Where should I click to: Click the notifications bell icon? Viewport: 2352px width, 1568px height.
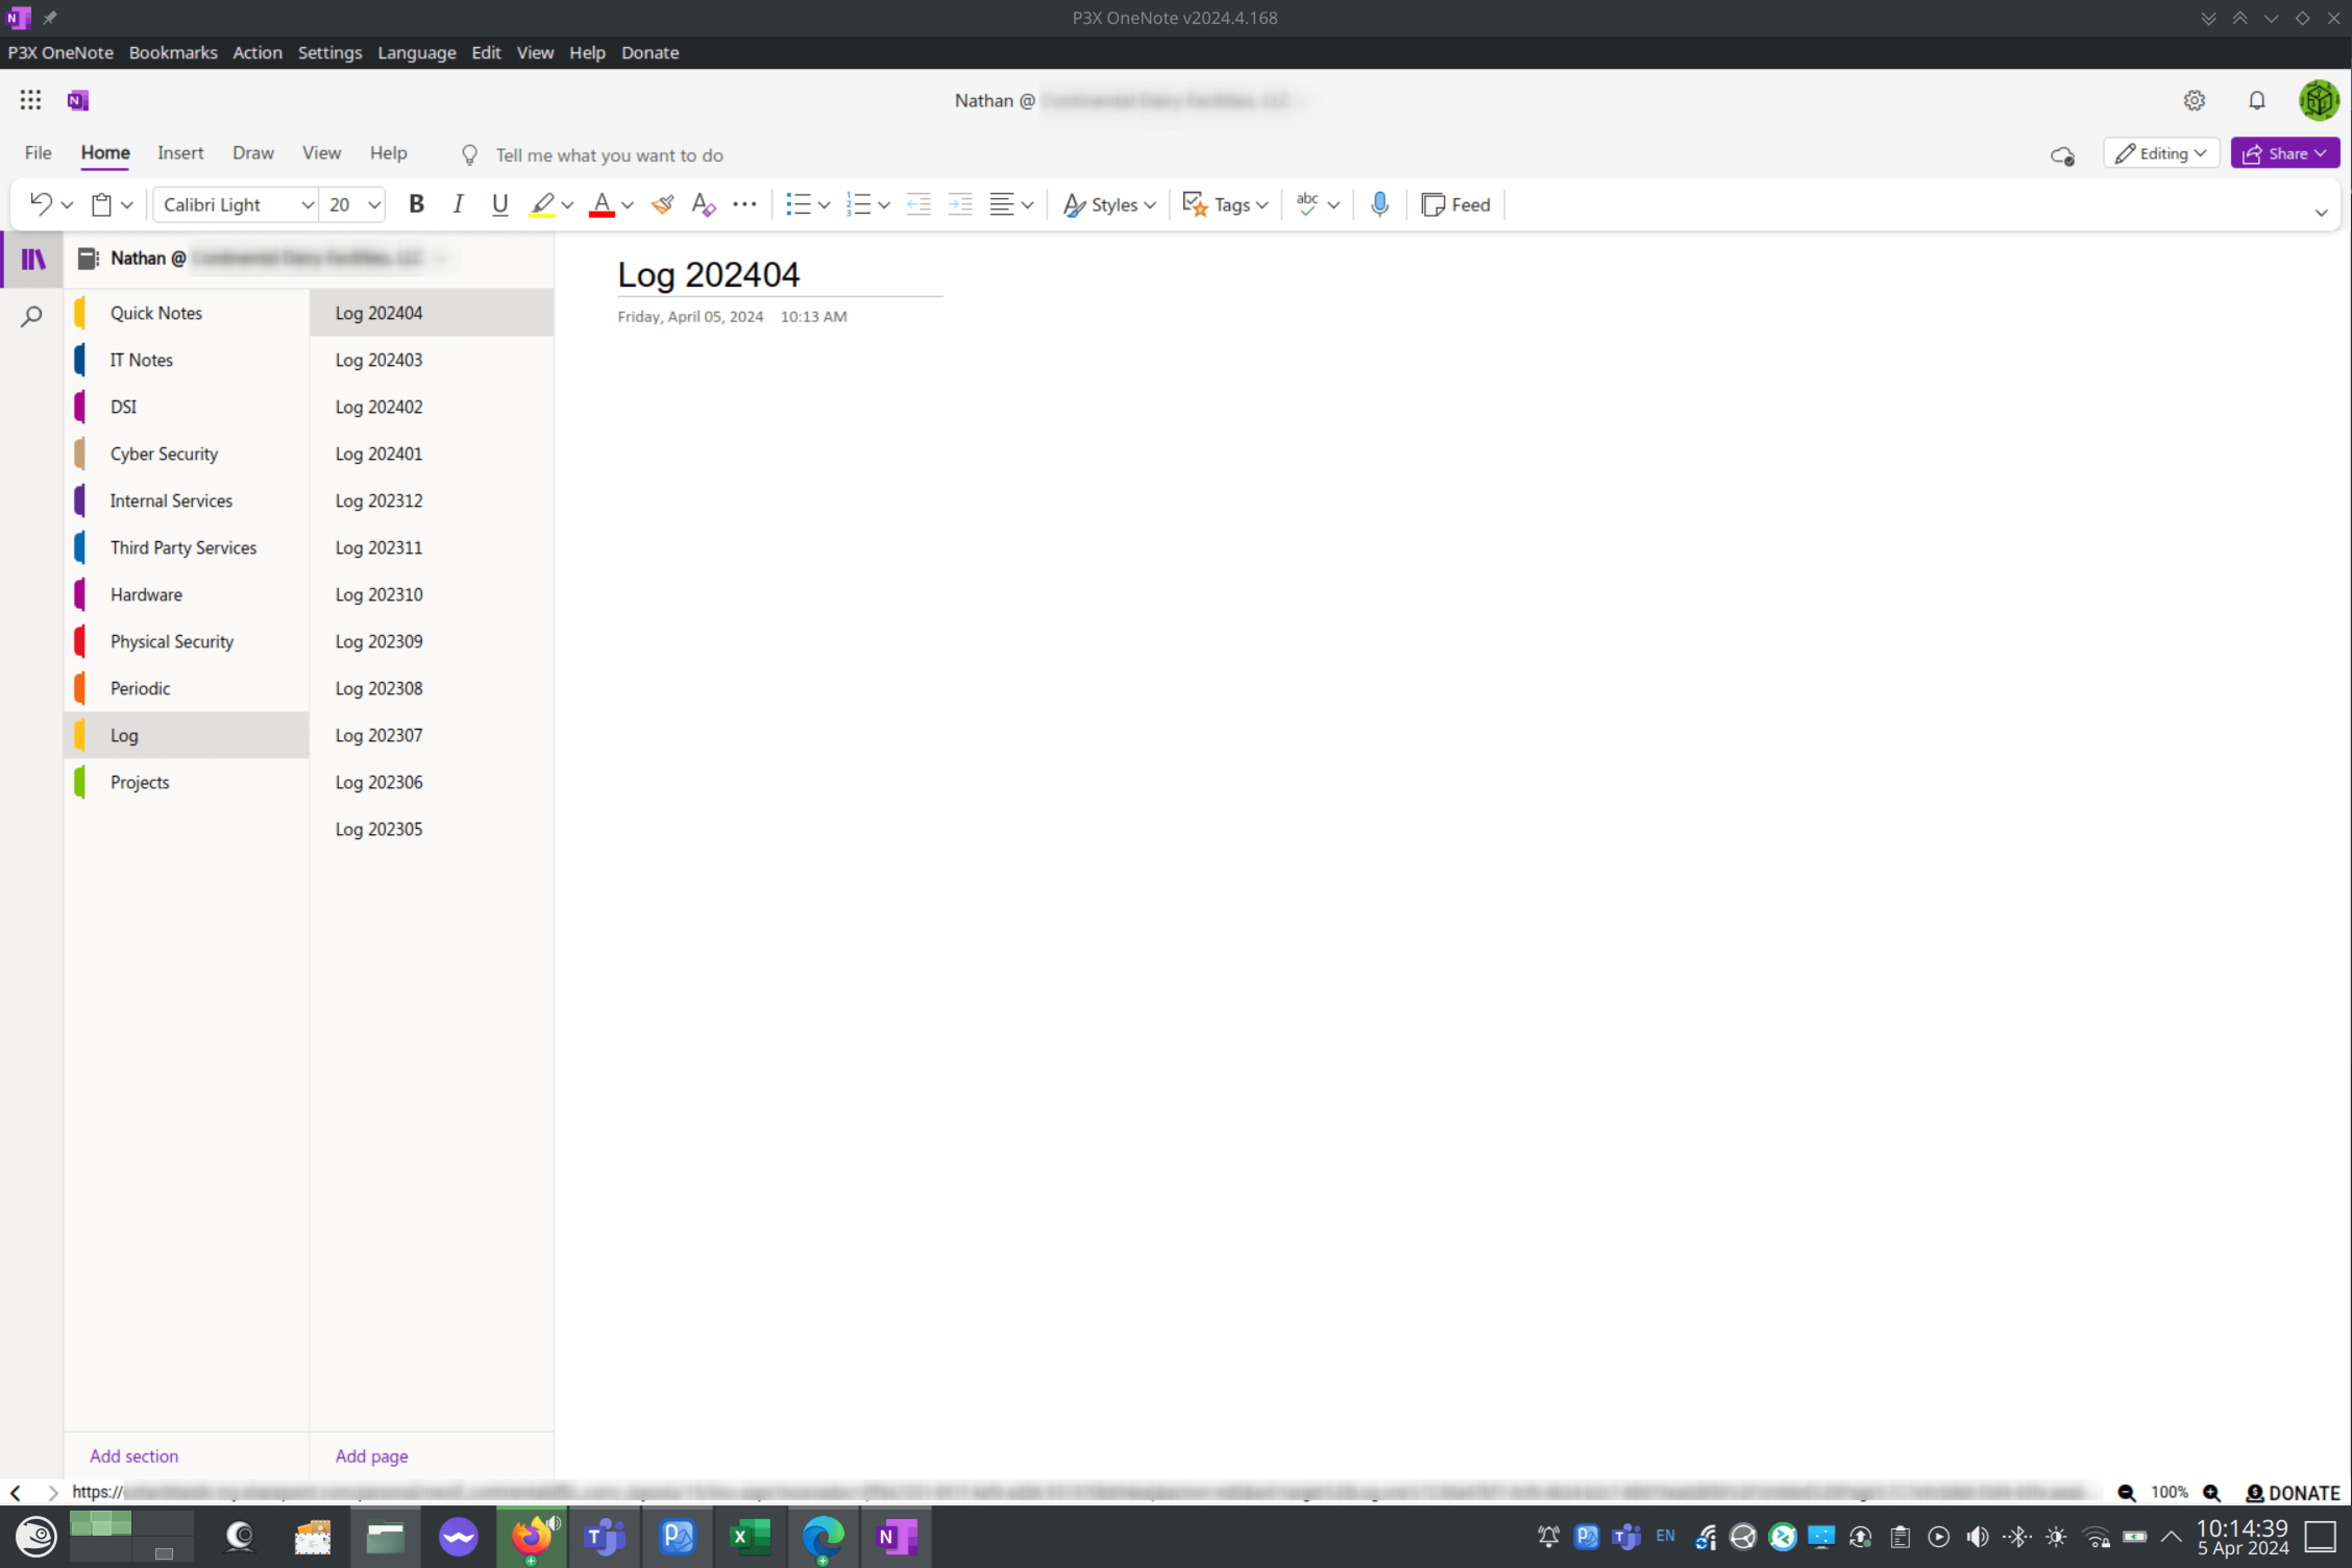(2256, 100)
